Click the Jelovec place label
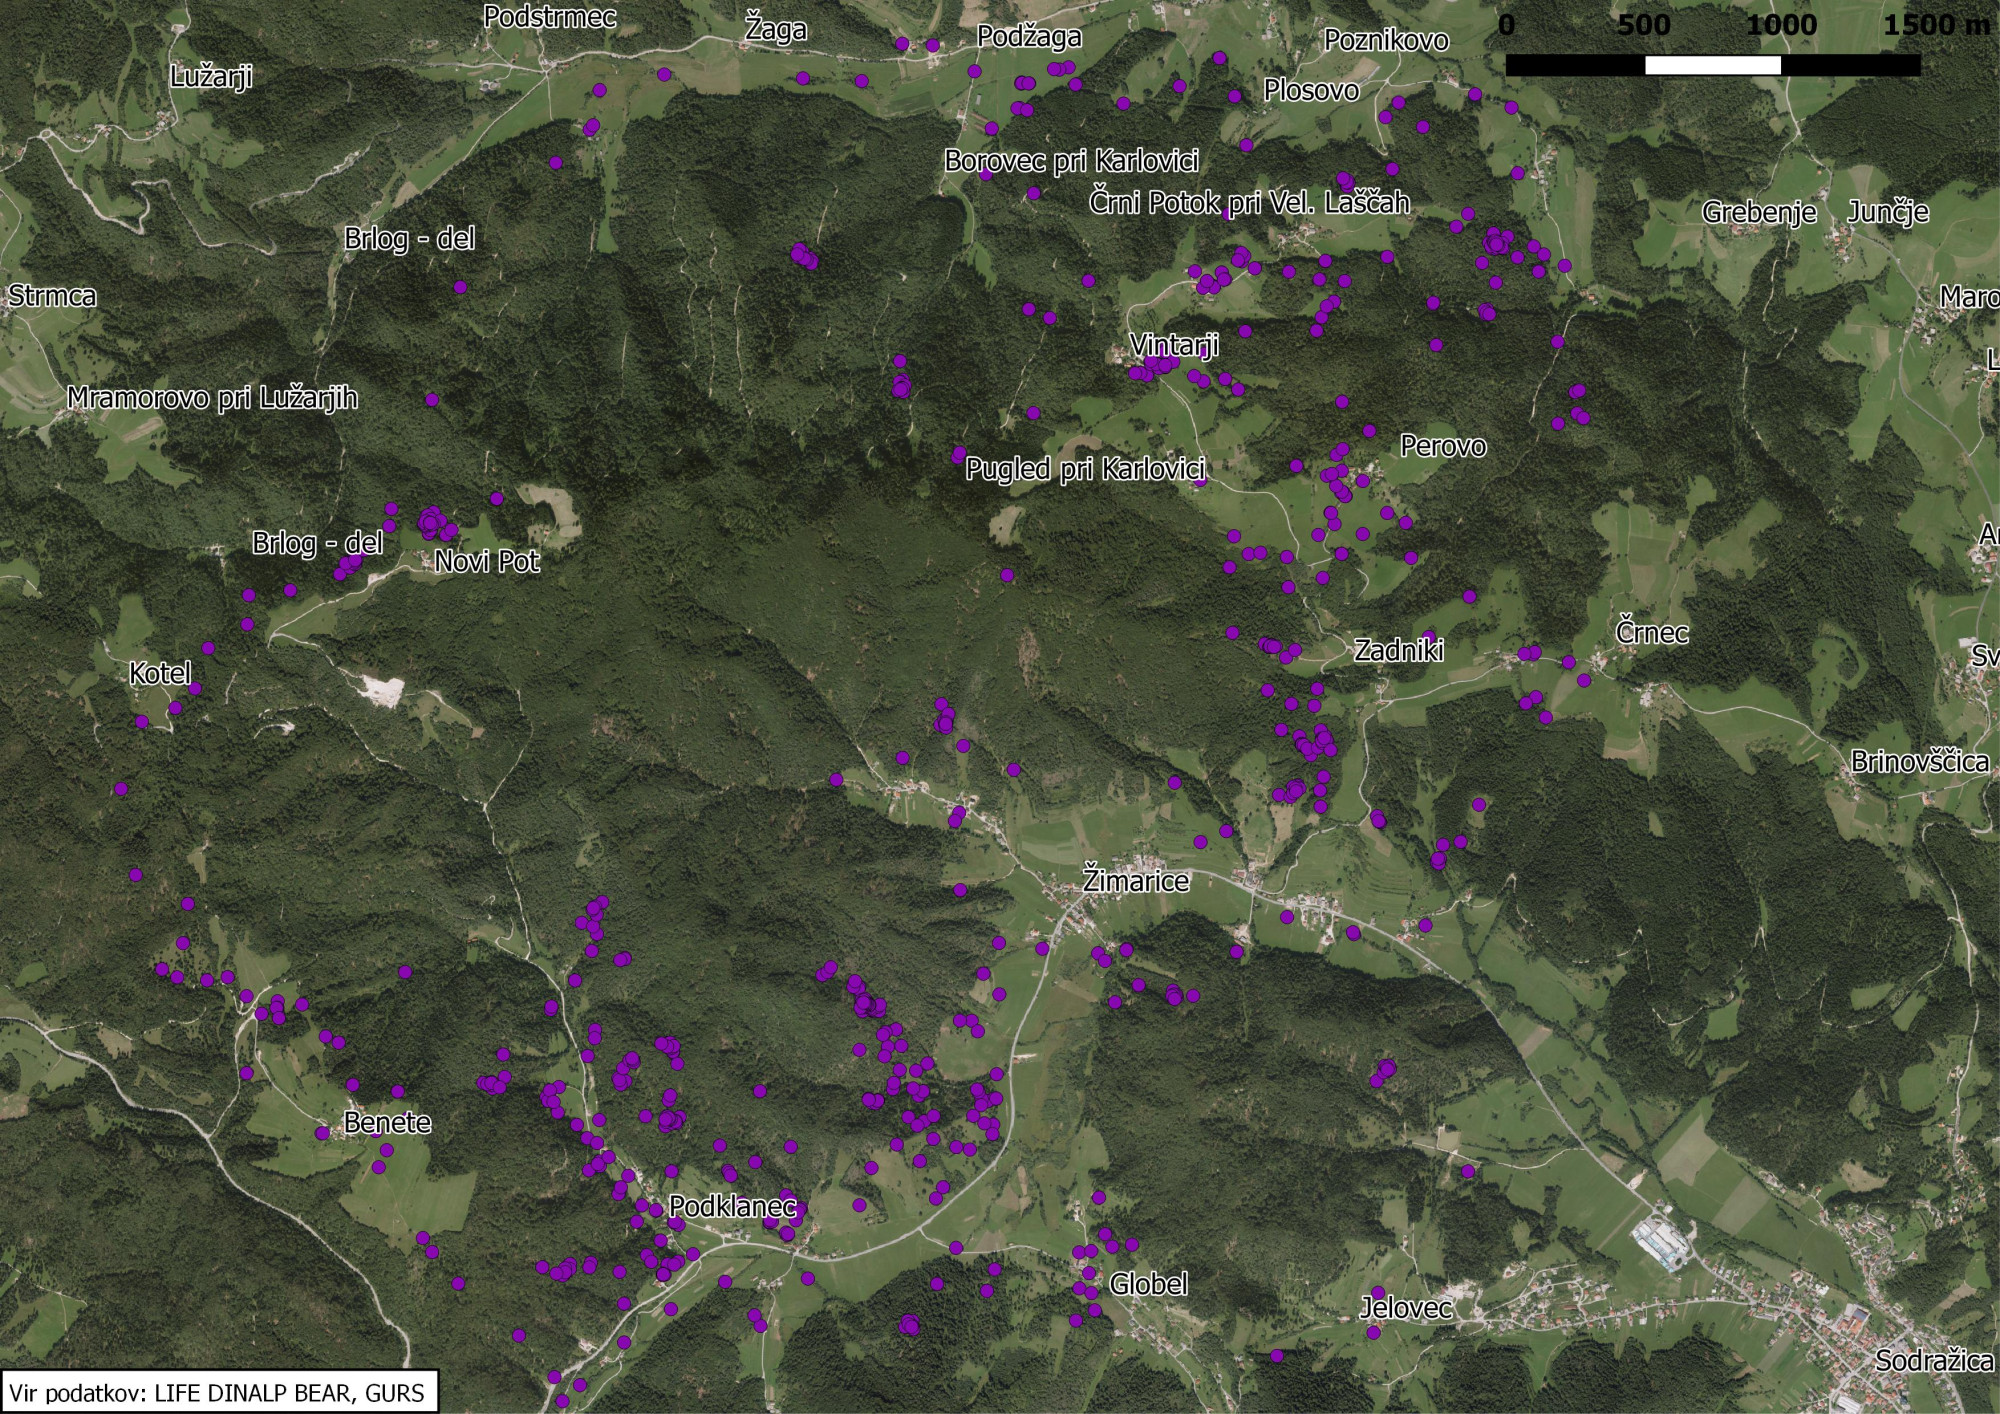The image size is (2000, 1414). click(1405, 1308)
